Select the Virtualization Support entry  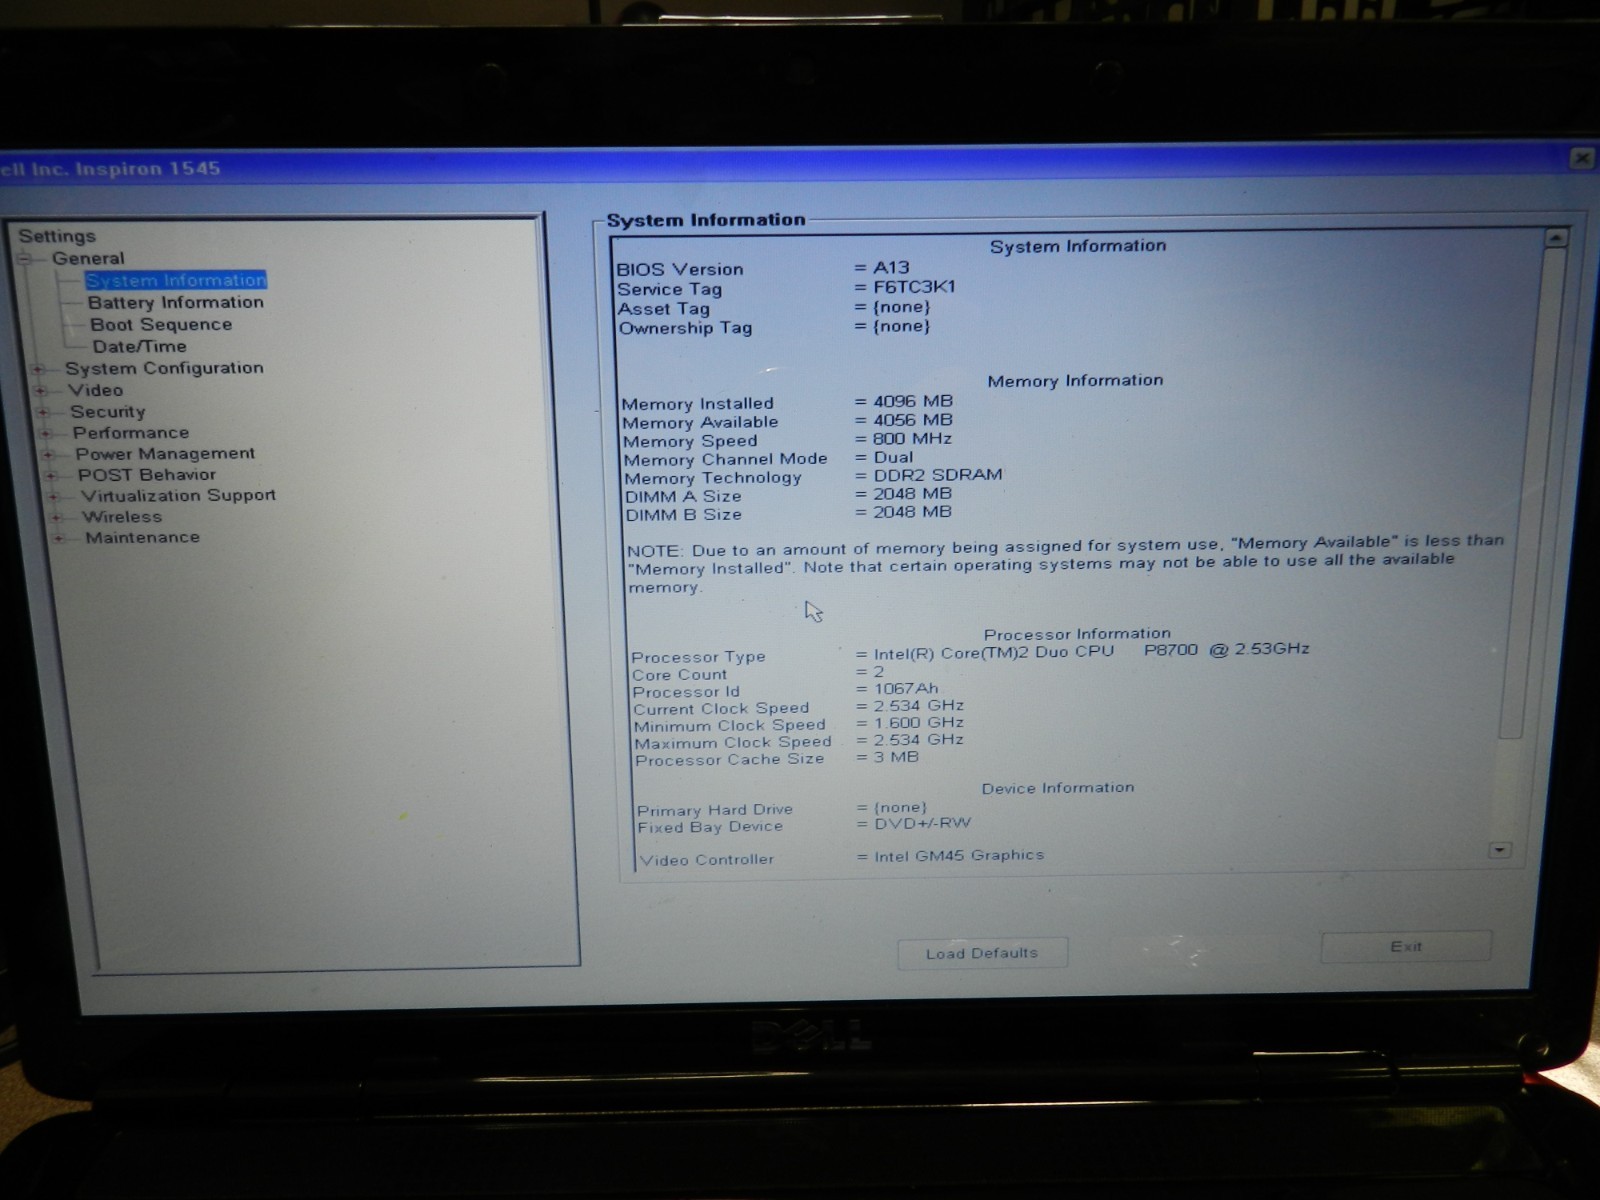tap(178, 495)
